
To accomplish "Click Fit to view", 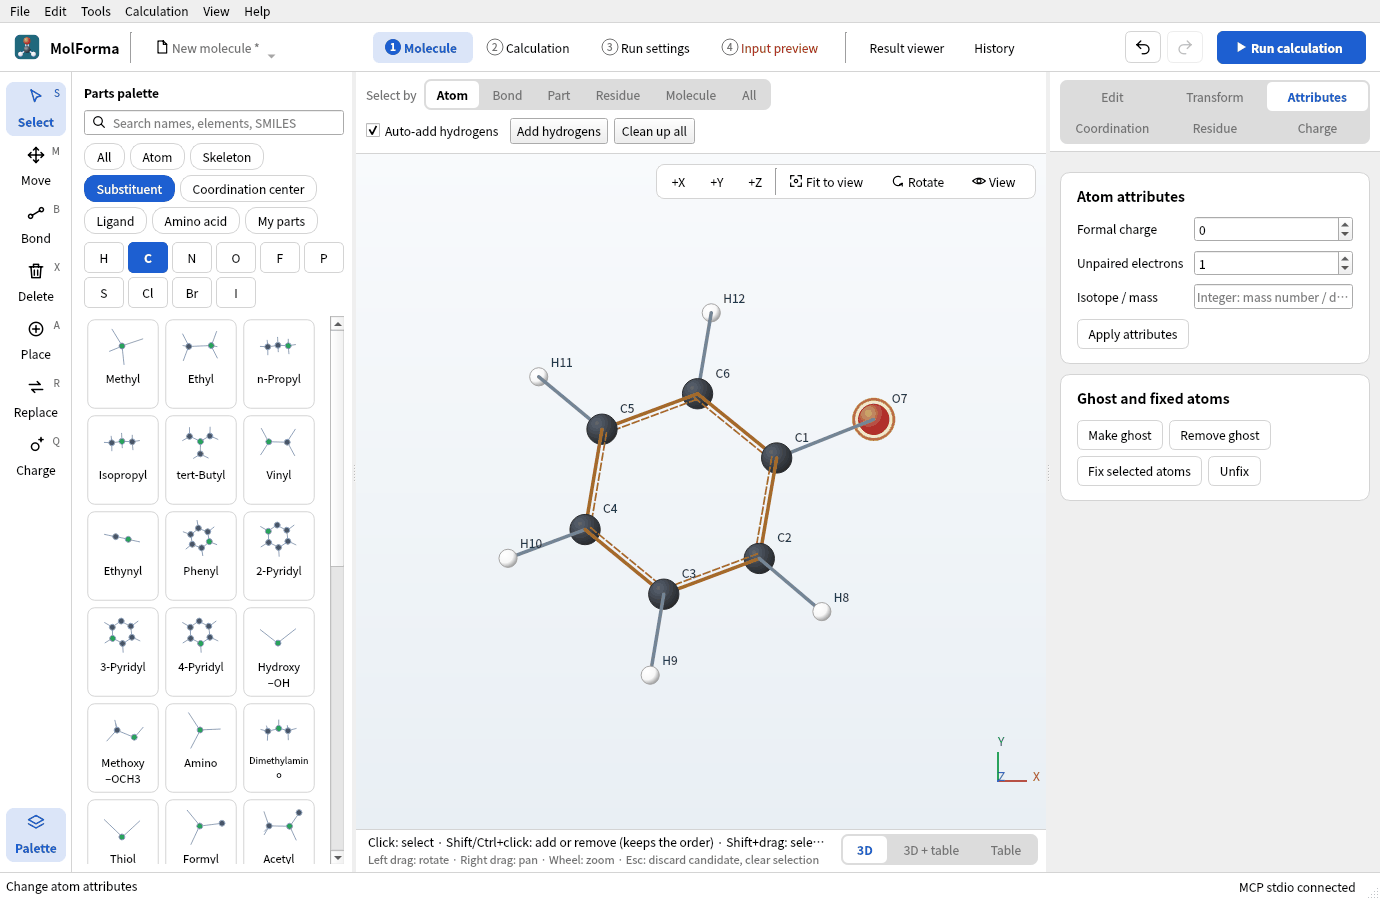I will (826, 182).
